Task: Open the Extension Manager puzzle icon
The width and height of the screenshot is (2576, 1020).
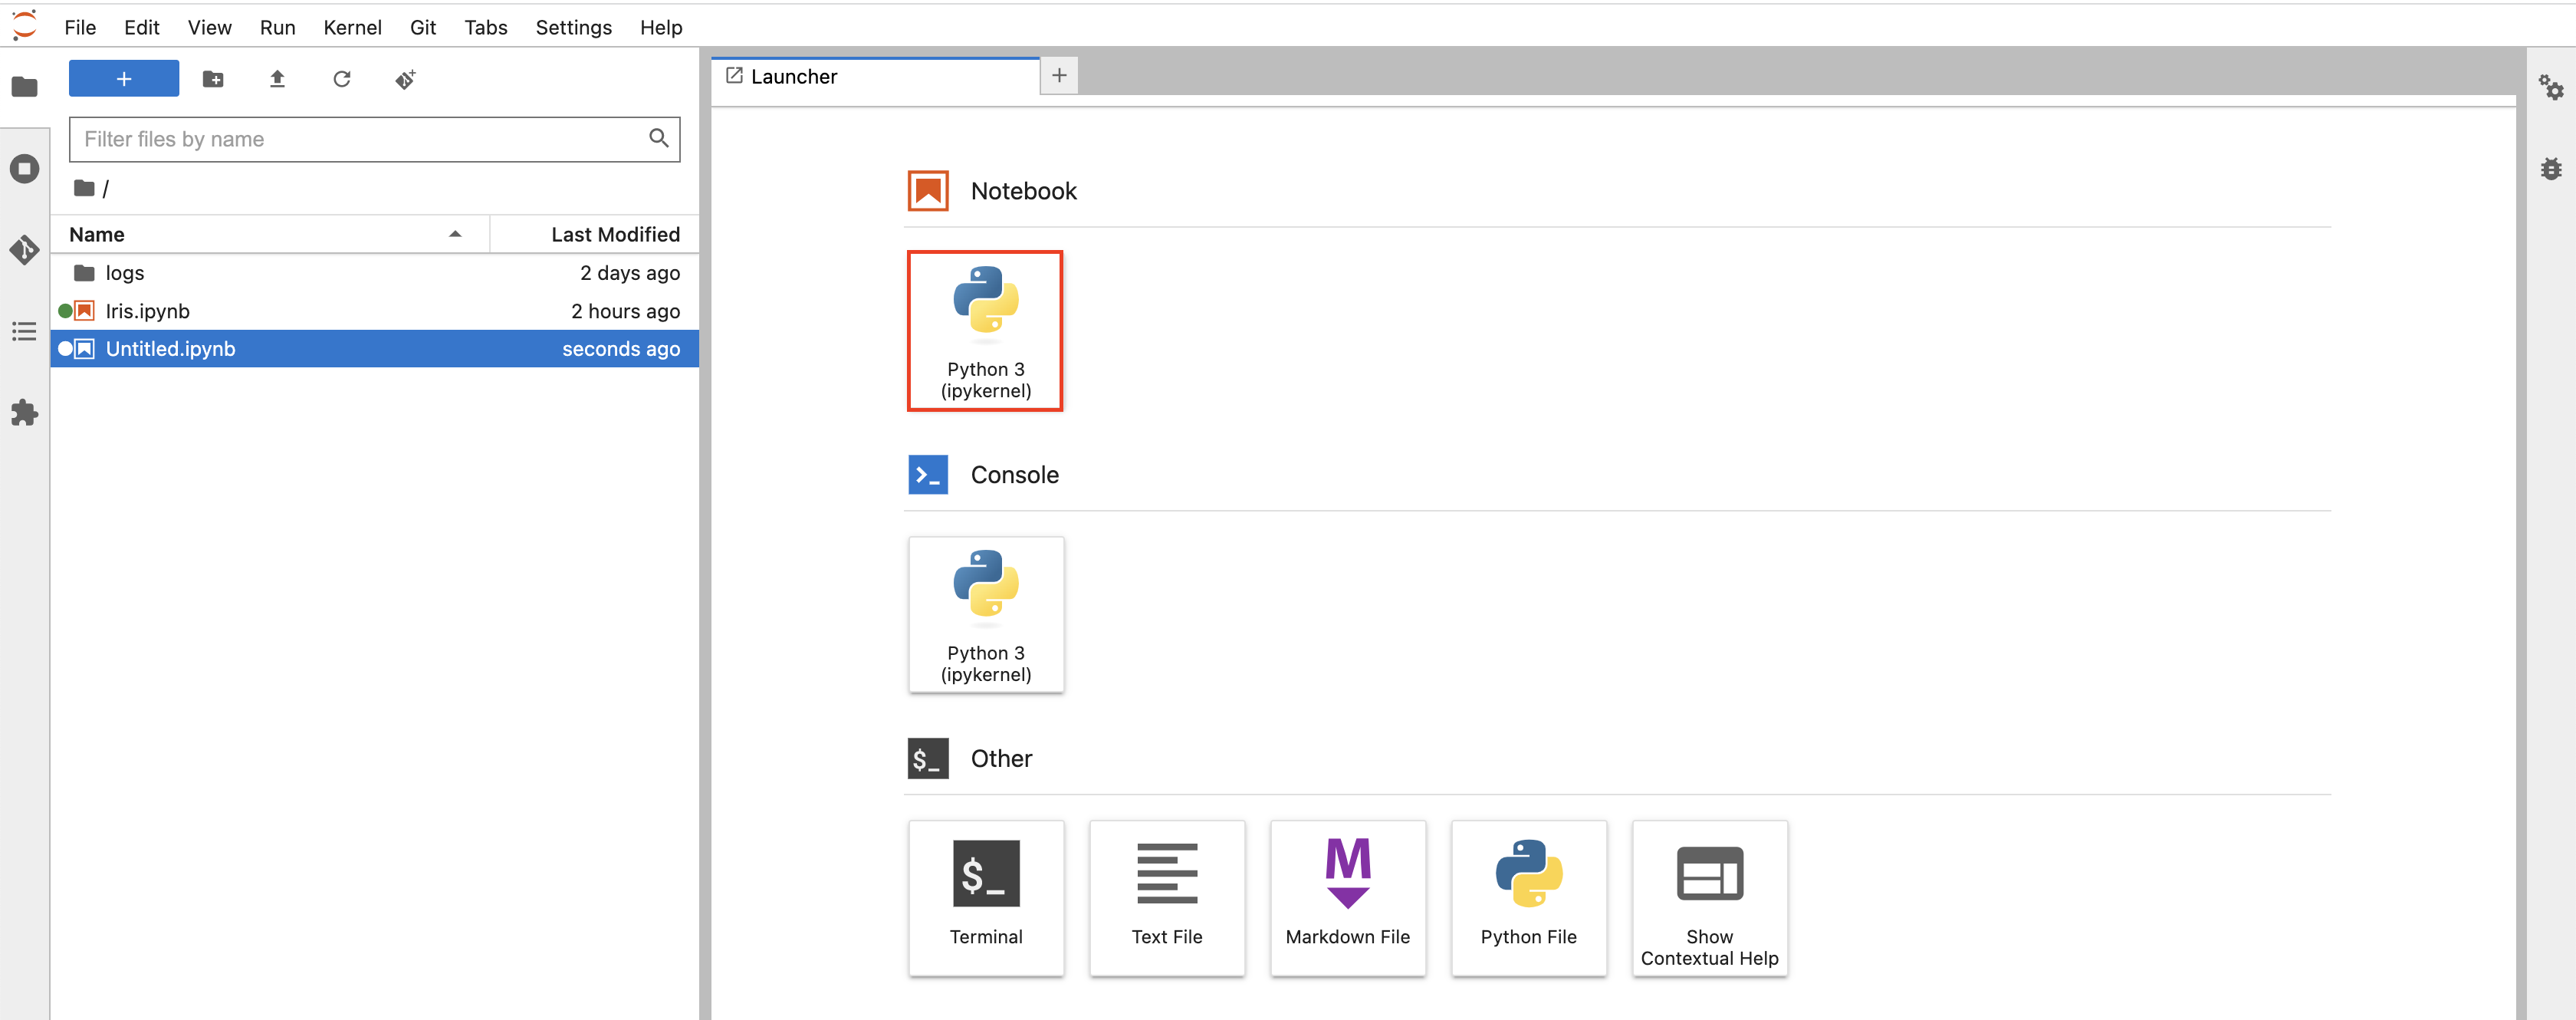Action: 24,413
